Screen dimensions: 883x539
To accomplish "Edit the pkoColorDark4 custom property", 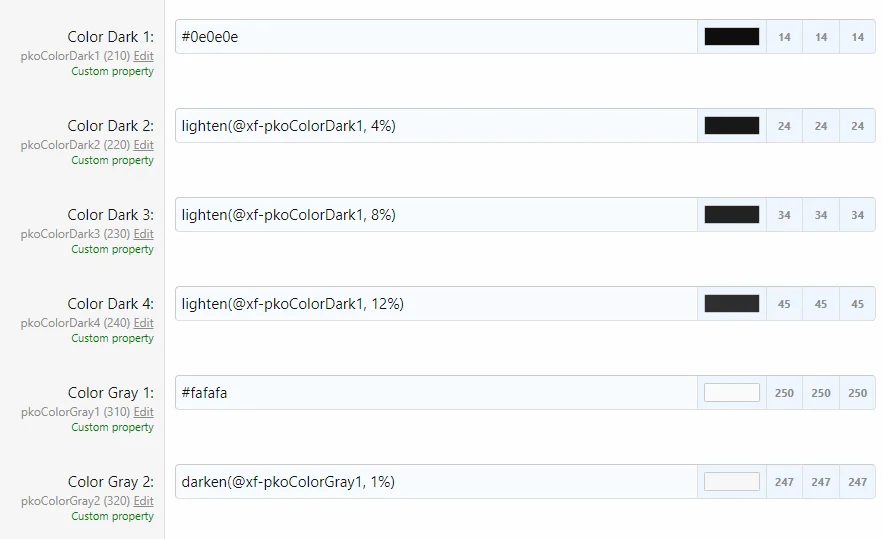I will click(144, 323).
